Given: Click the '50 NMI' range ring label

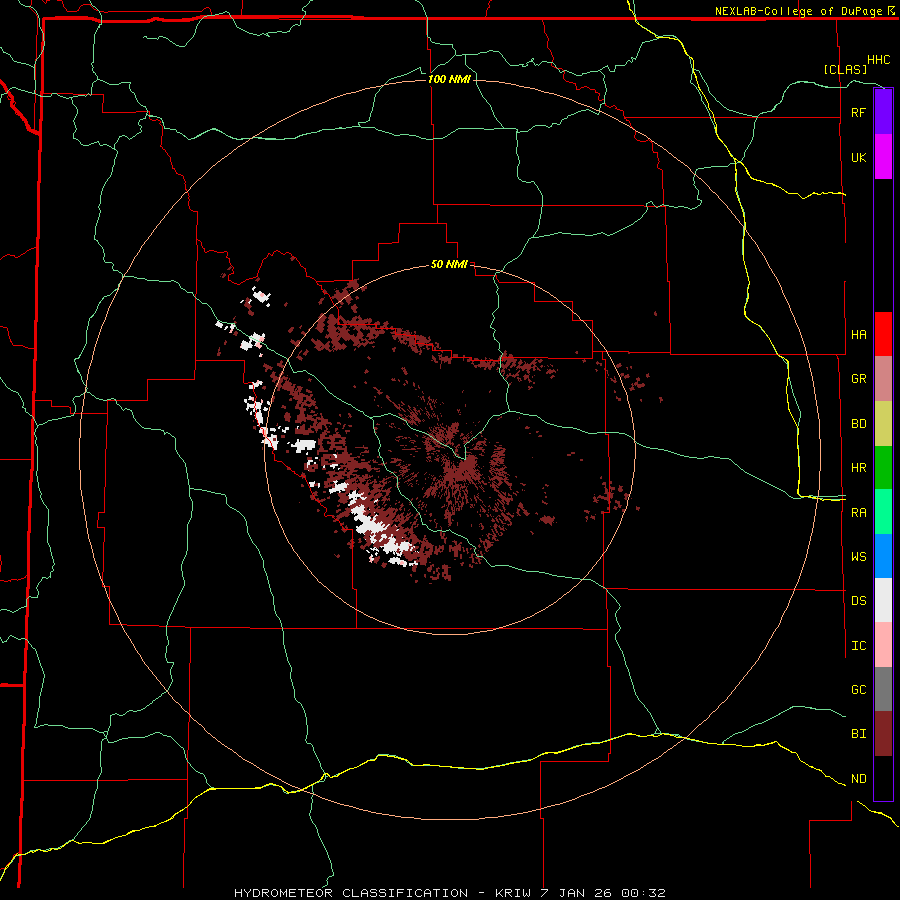Looking at the screenshot, I should click(x=449, y=264).
